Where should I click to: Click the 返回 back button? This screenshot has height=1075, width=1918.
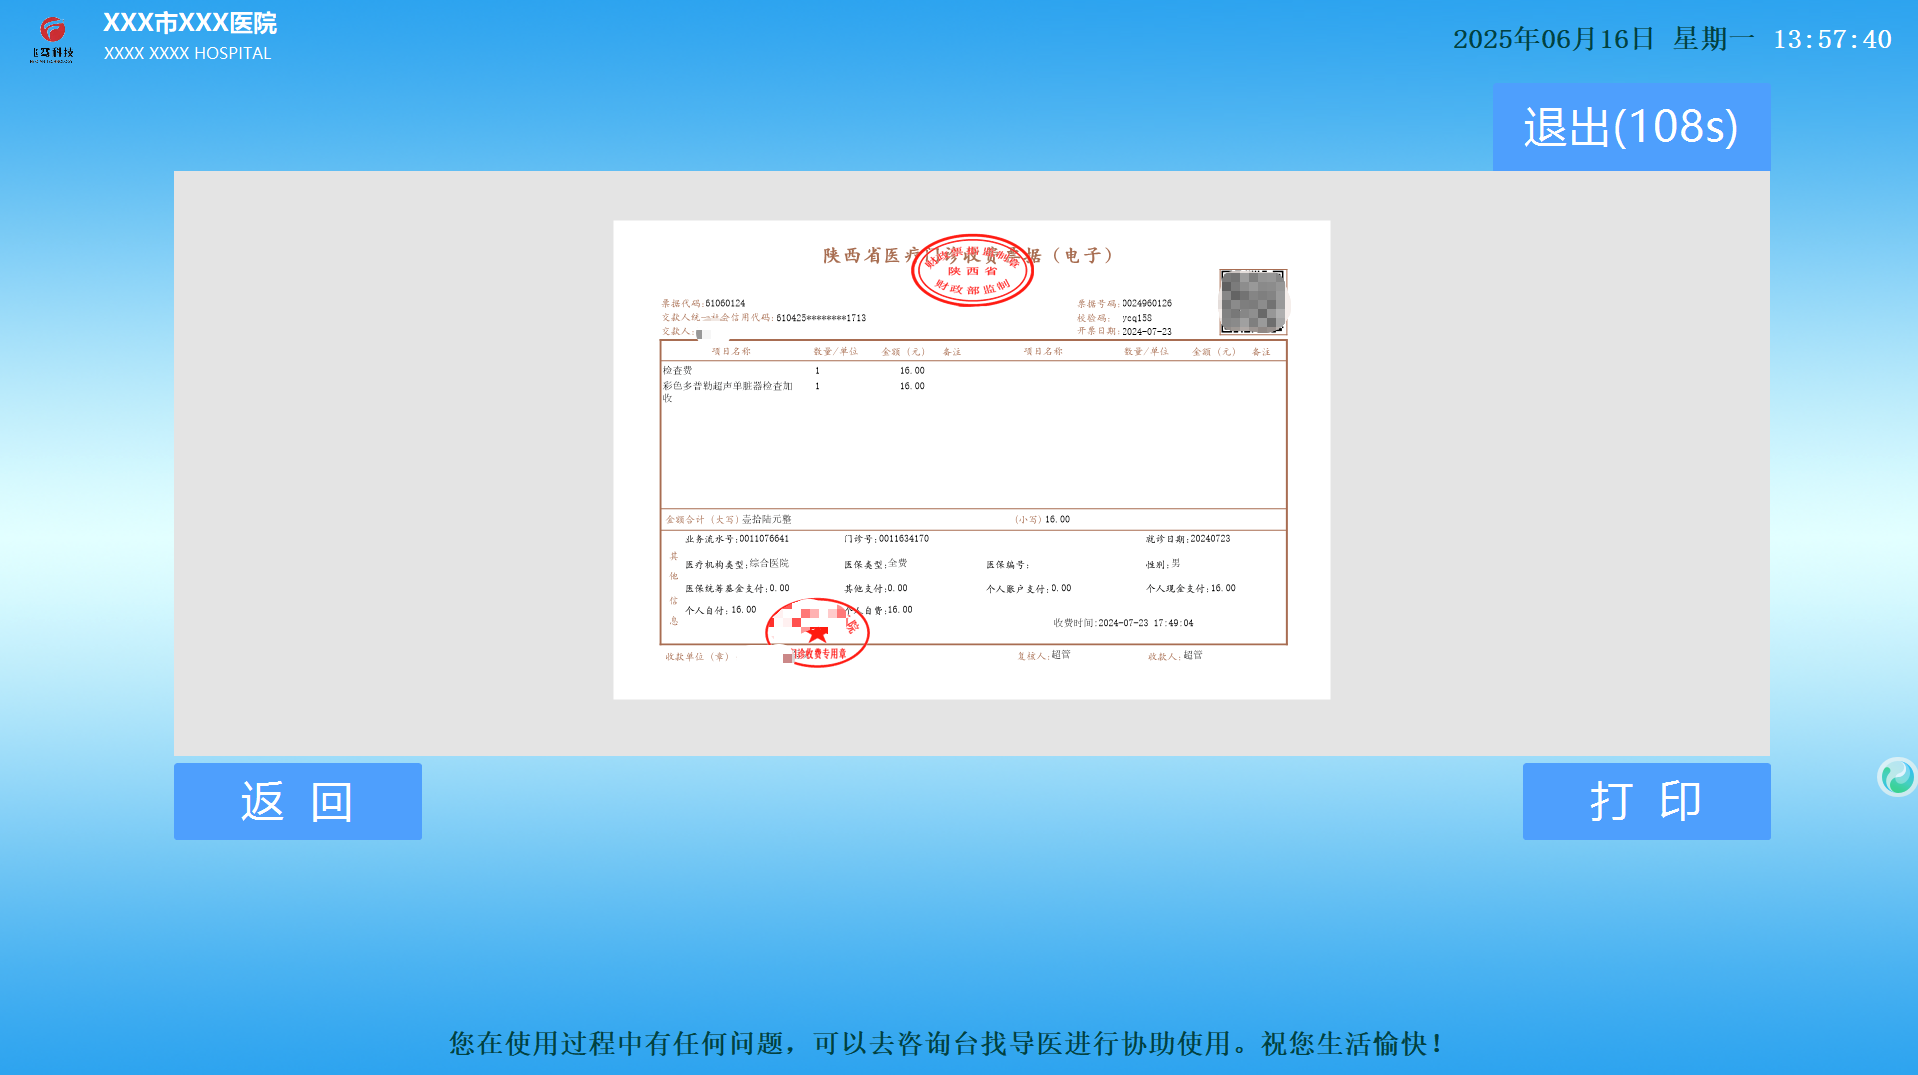point(298,801)
